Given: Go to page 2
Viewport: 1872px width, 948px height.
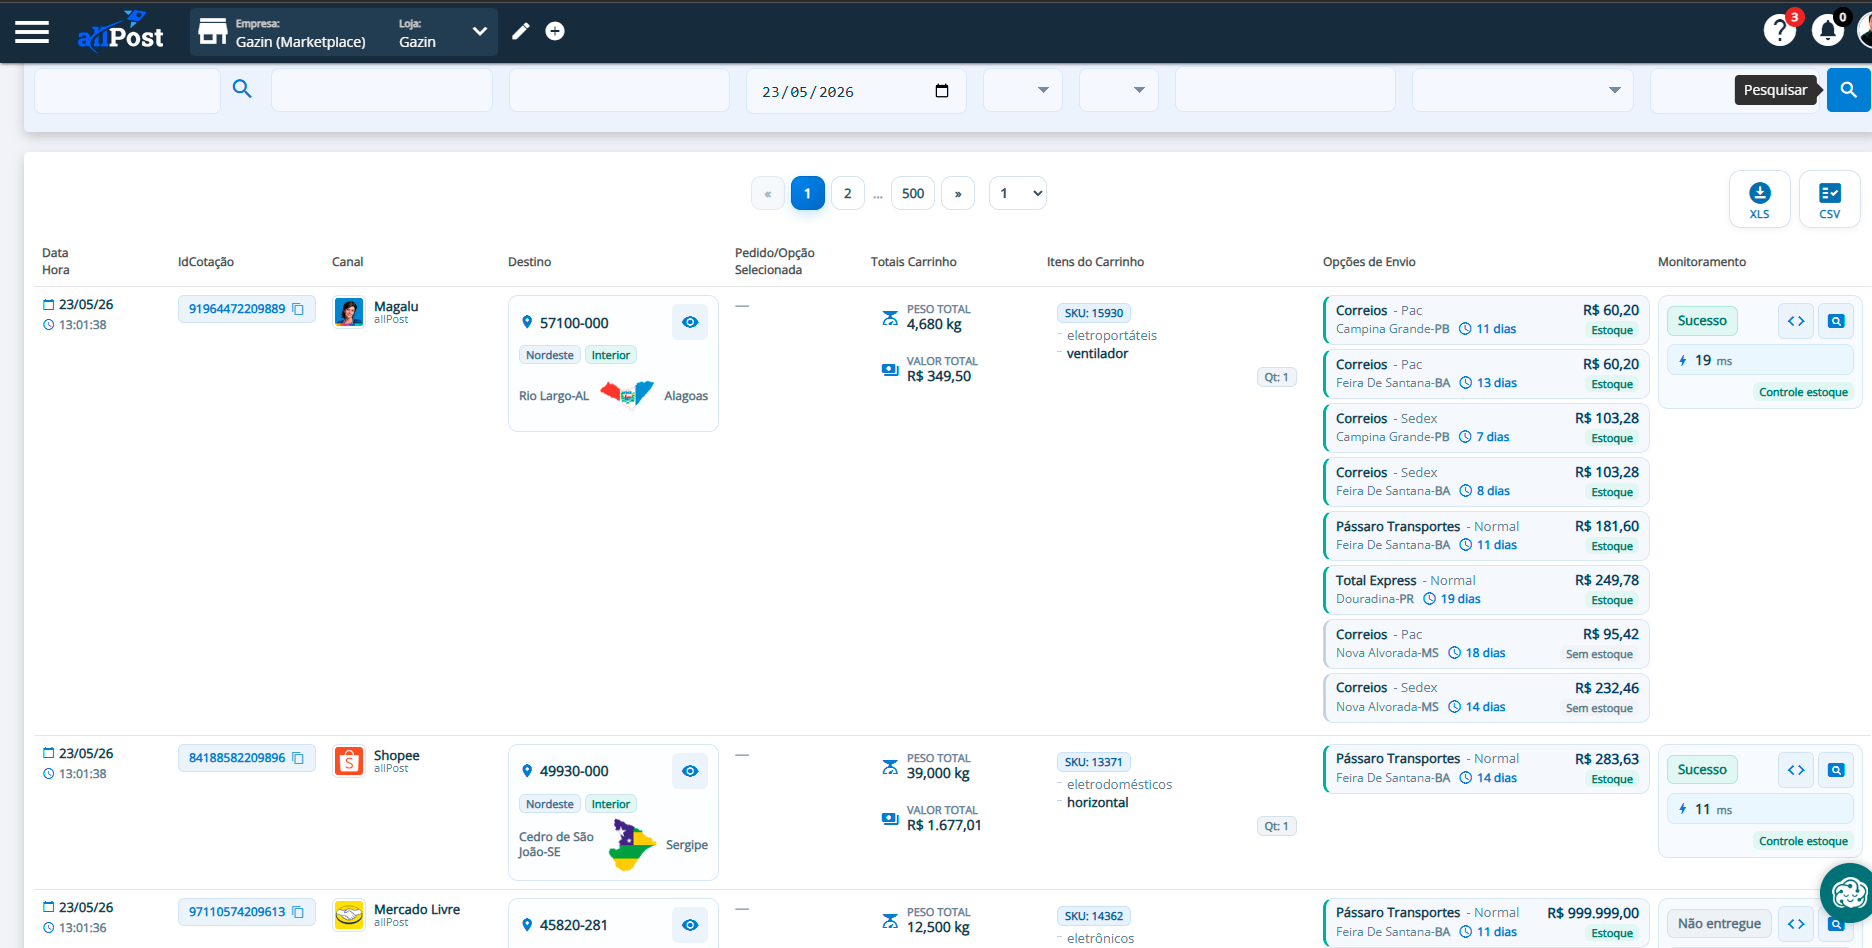Looking at the screenshot, I should (x=848, y=193).
